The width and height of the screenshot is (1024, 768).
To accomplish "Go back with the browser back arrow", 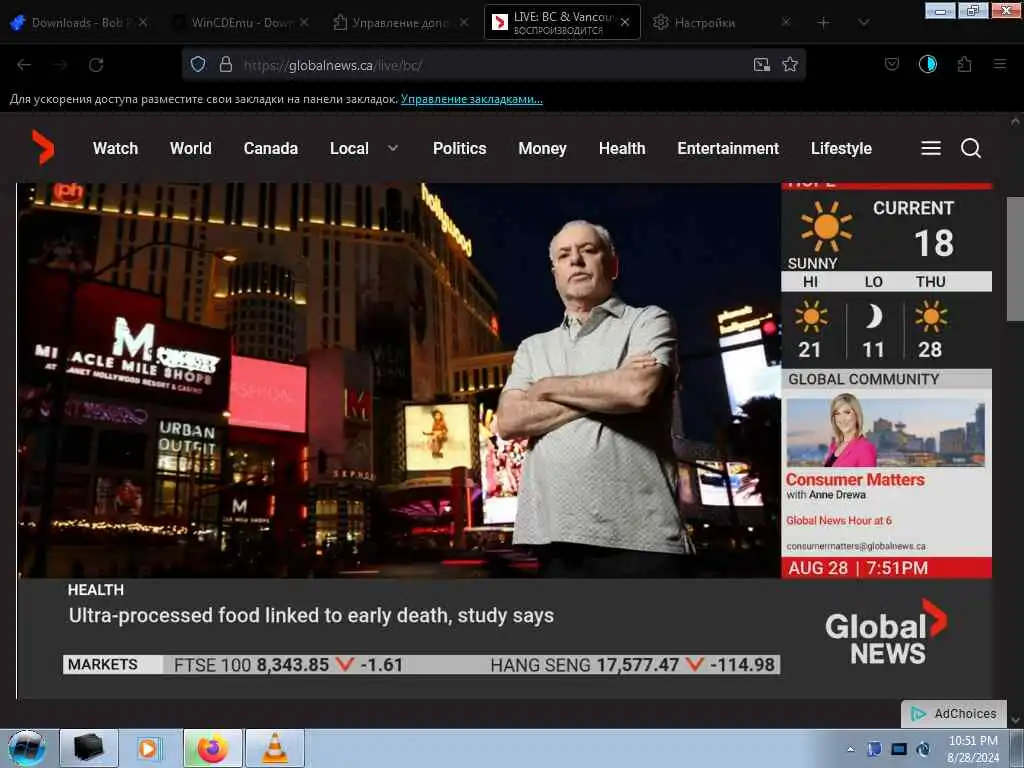I will pos(24,65).
